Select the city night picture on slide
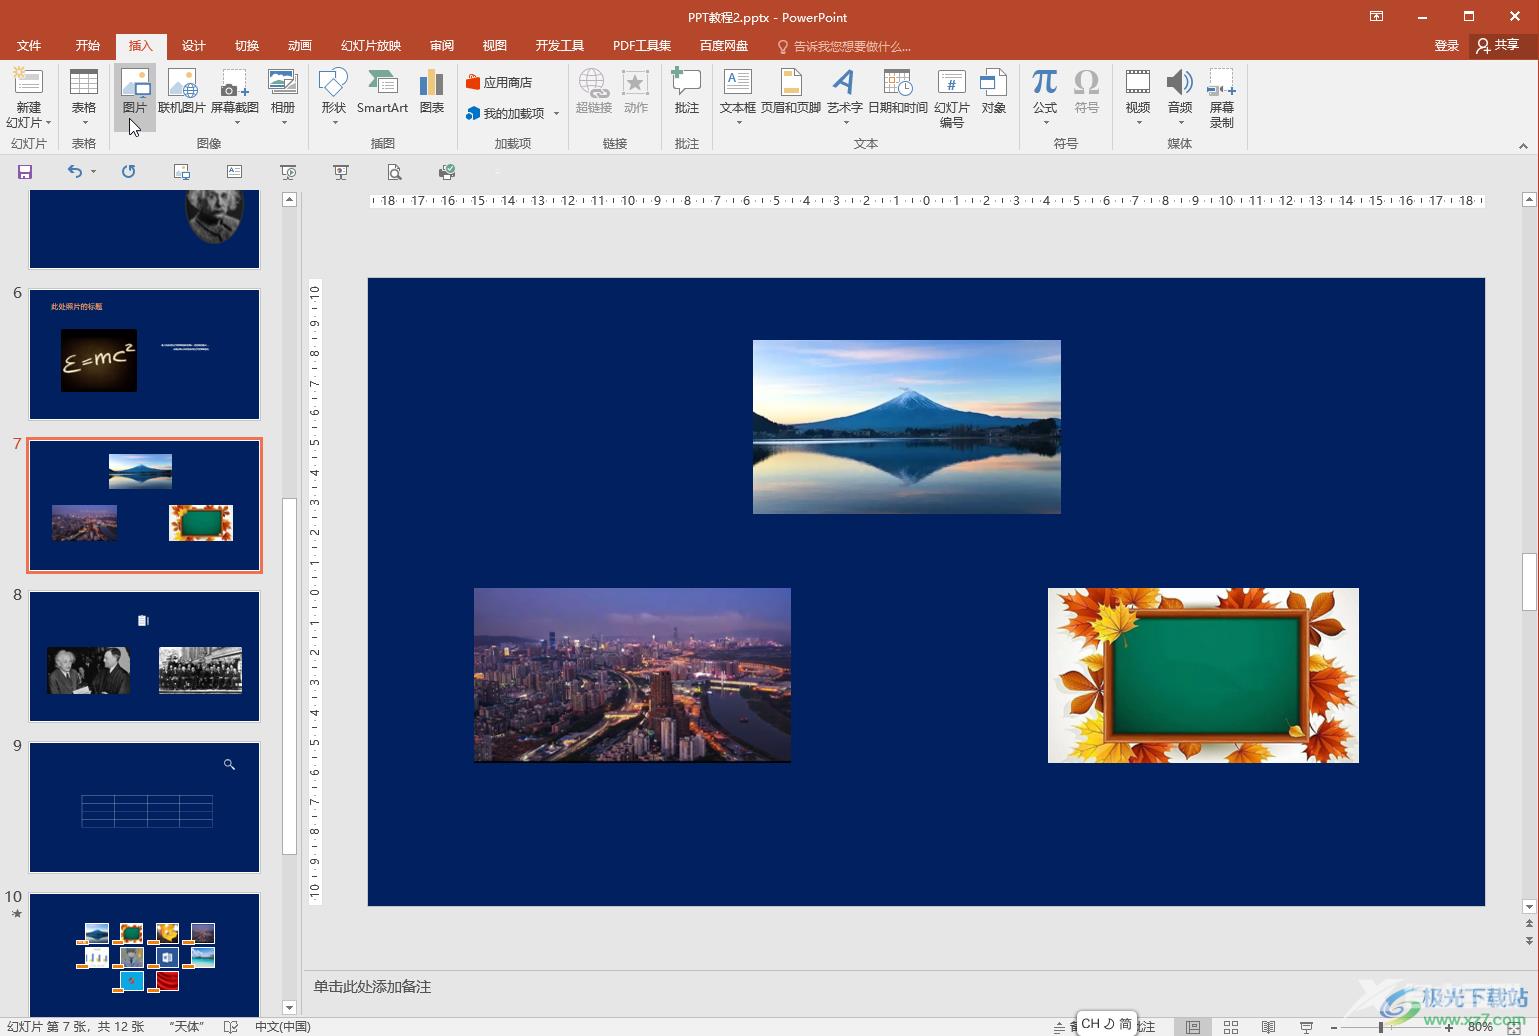The height and width of the screenshot is (1036, 1539). pyautogui.click(x=632, y=675)
